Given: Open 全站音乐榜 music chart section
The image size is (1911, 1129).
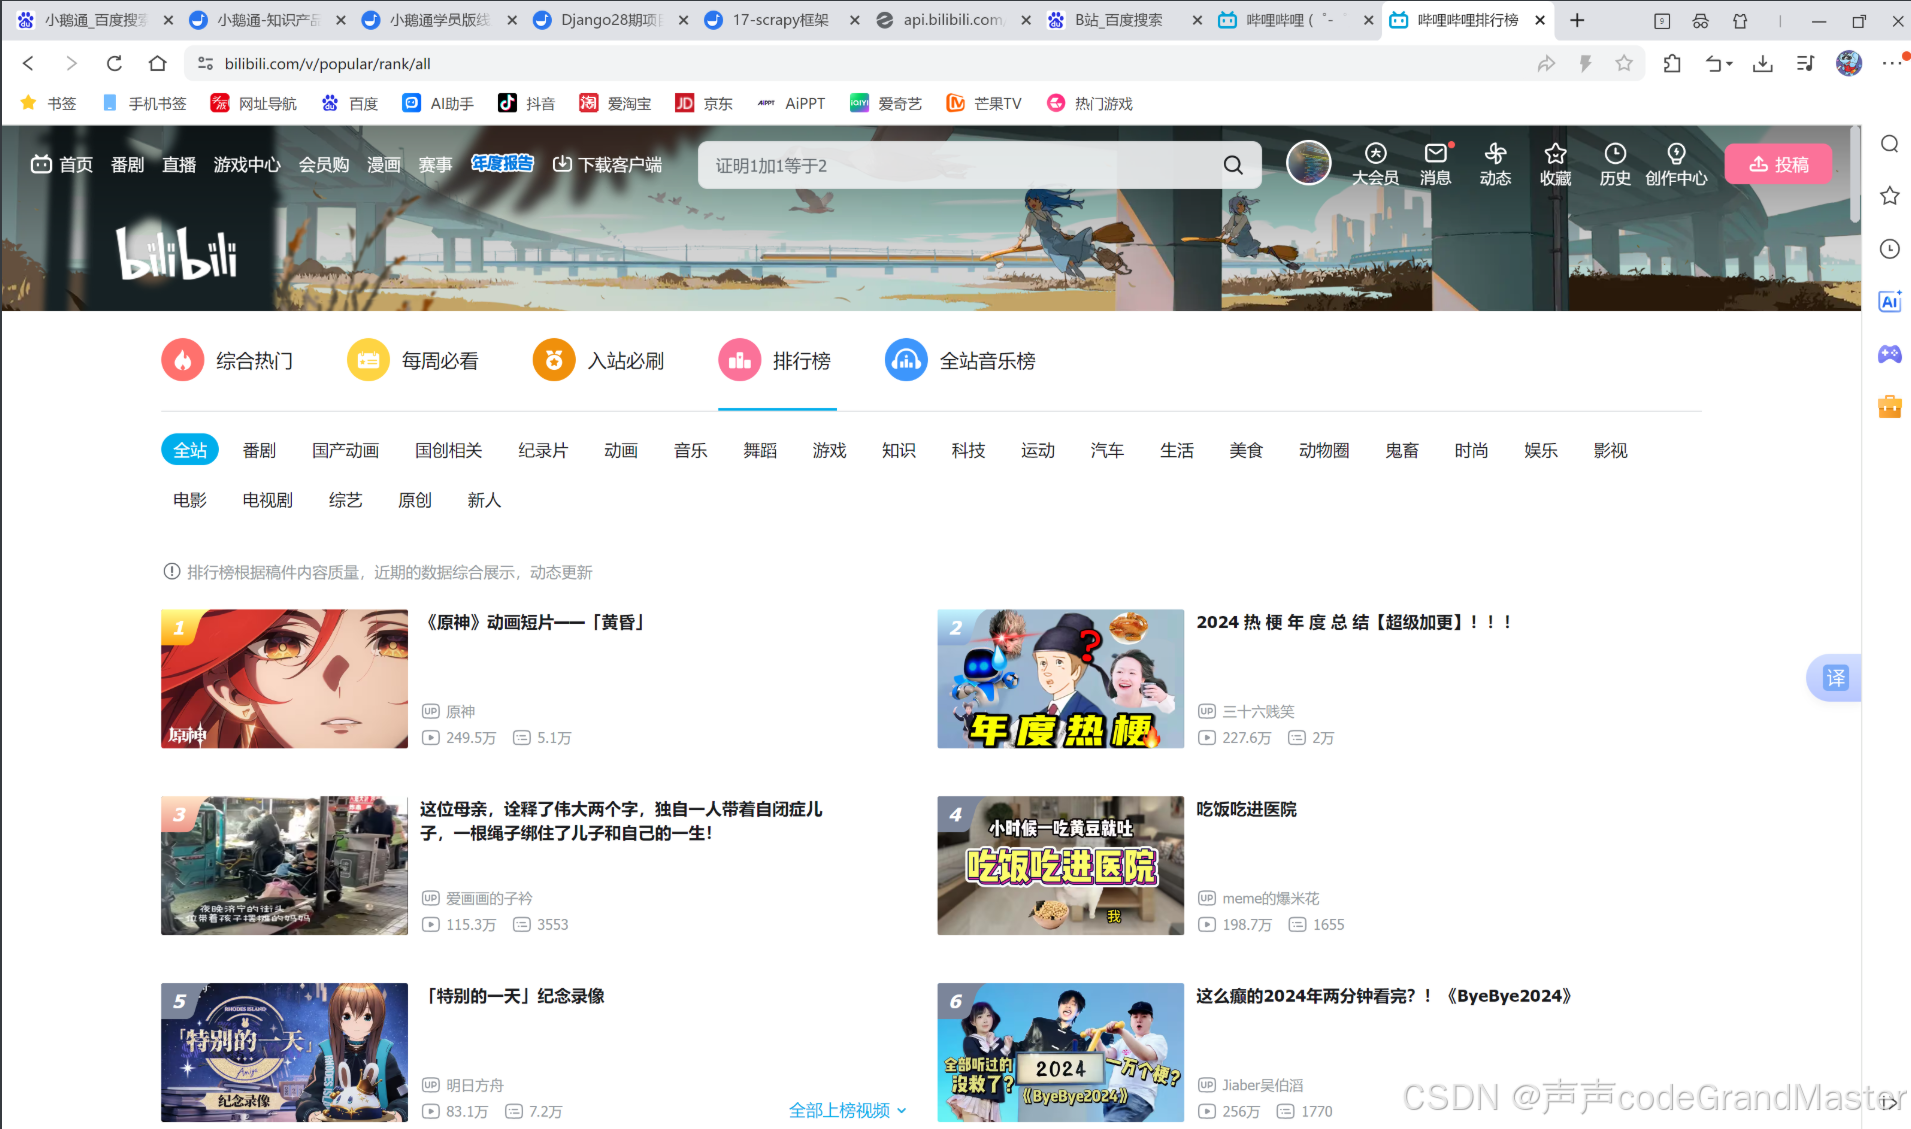Looking at the screenshot, I should [960, 360].
